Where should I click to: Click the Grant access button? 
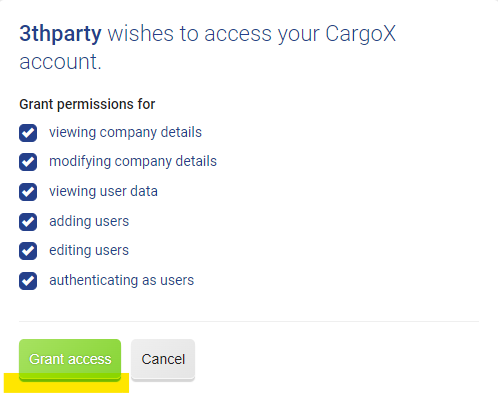coord(70,360)
